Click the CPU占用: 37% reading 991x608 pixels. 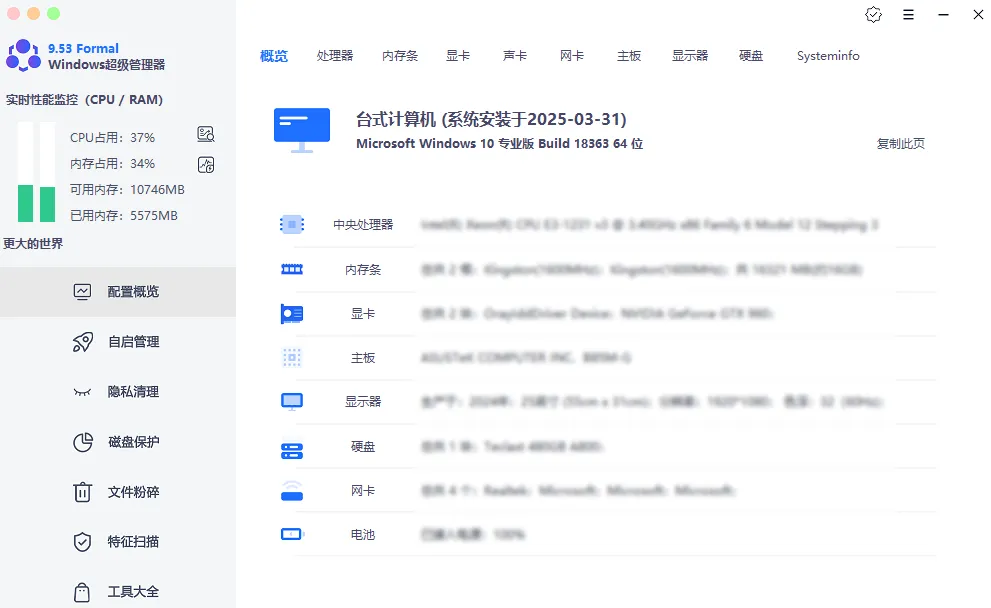[x=112, y=137]
